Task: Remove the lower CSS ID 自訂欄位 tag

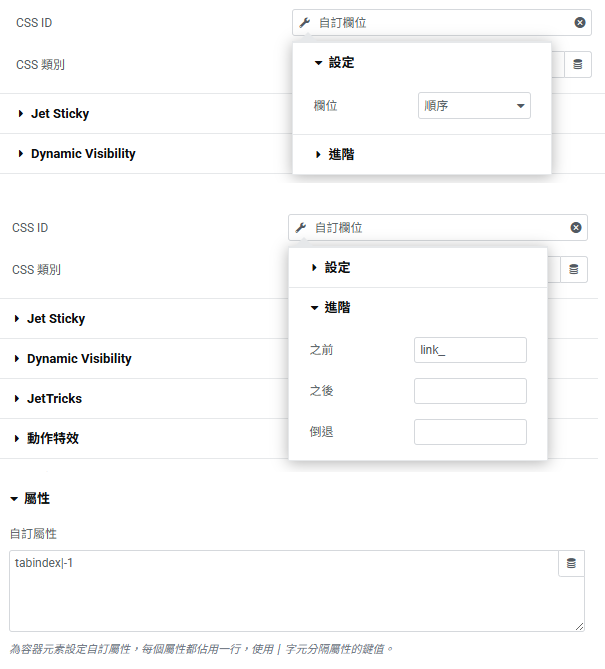Action: tap(576, 228)
